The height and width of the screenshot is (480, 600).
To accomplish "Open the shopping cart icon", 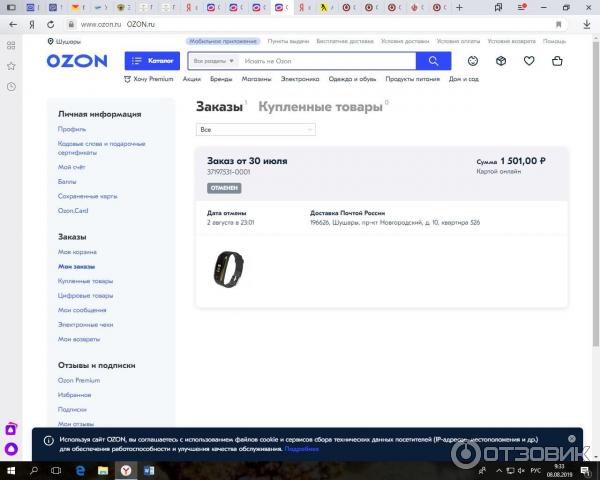I will point(557,61).
